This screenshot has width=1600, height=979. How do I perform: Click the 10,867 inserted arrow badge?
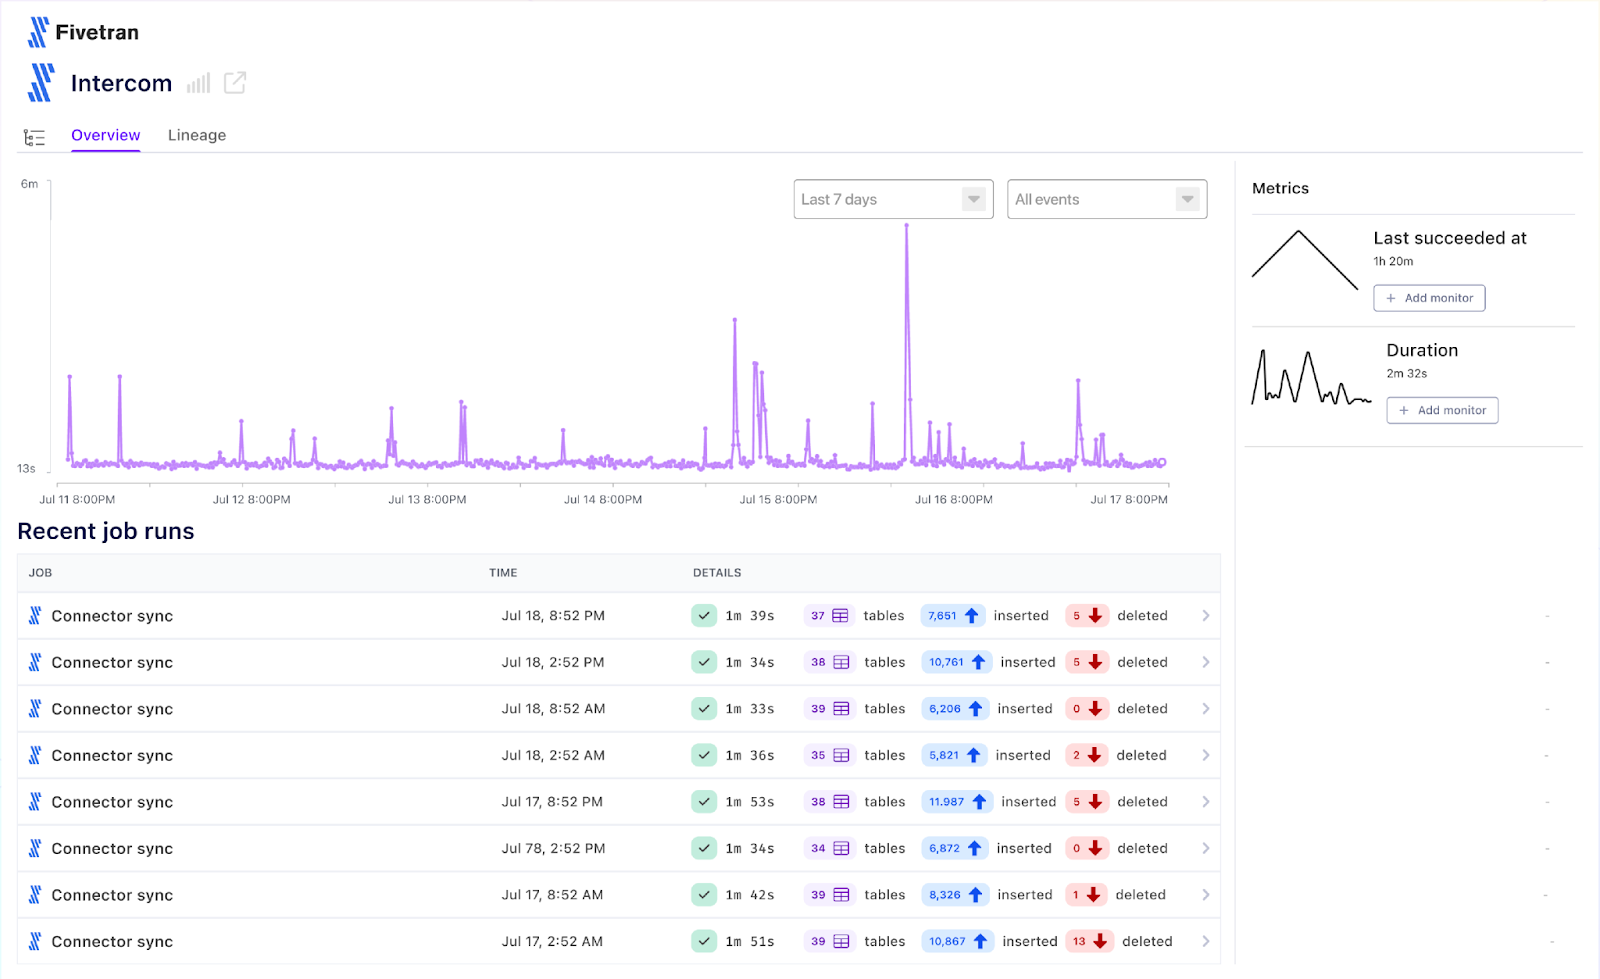958,941
